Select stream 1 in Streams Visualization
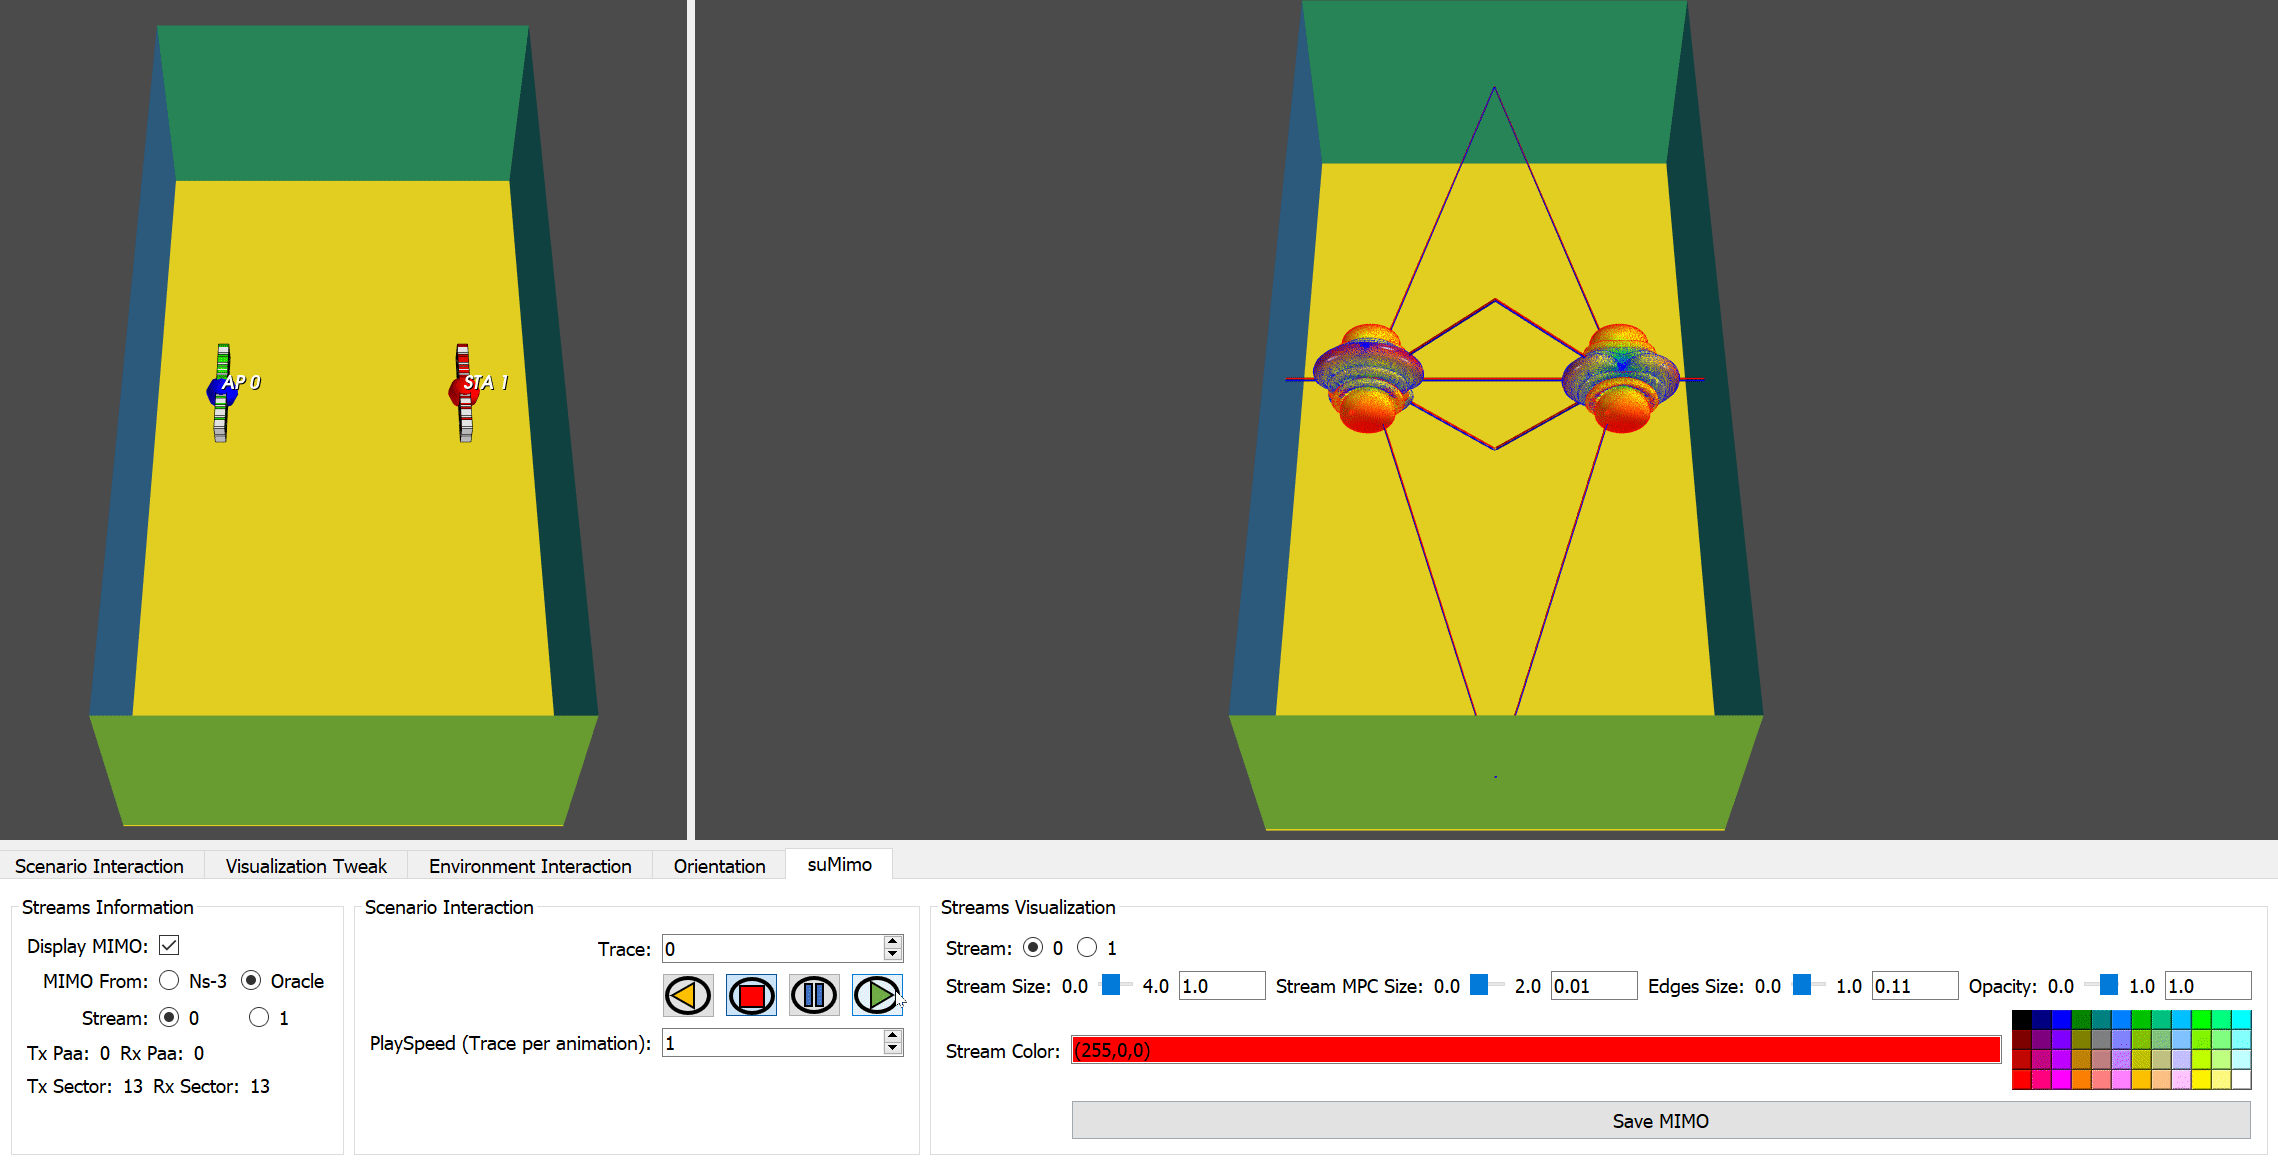 coord(1087,947)
